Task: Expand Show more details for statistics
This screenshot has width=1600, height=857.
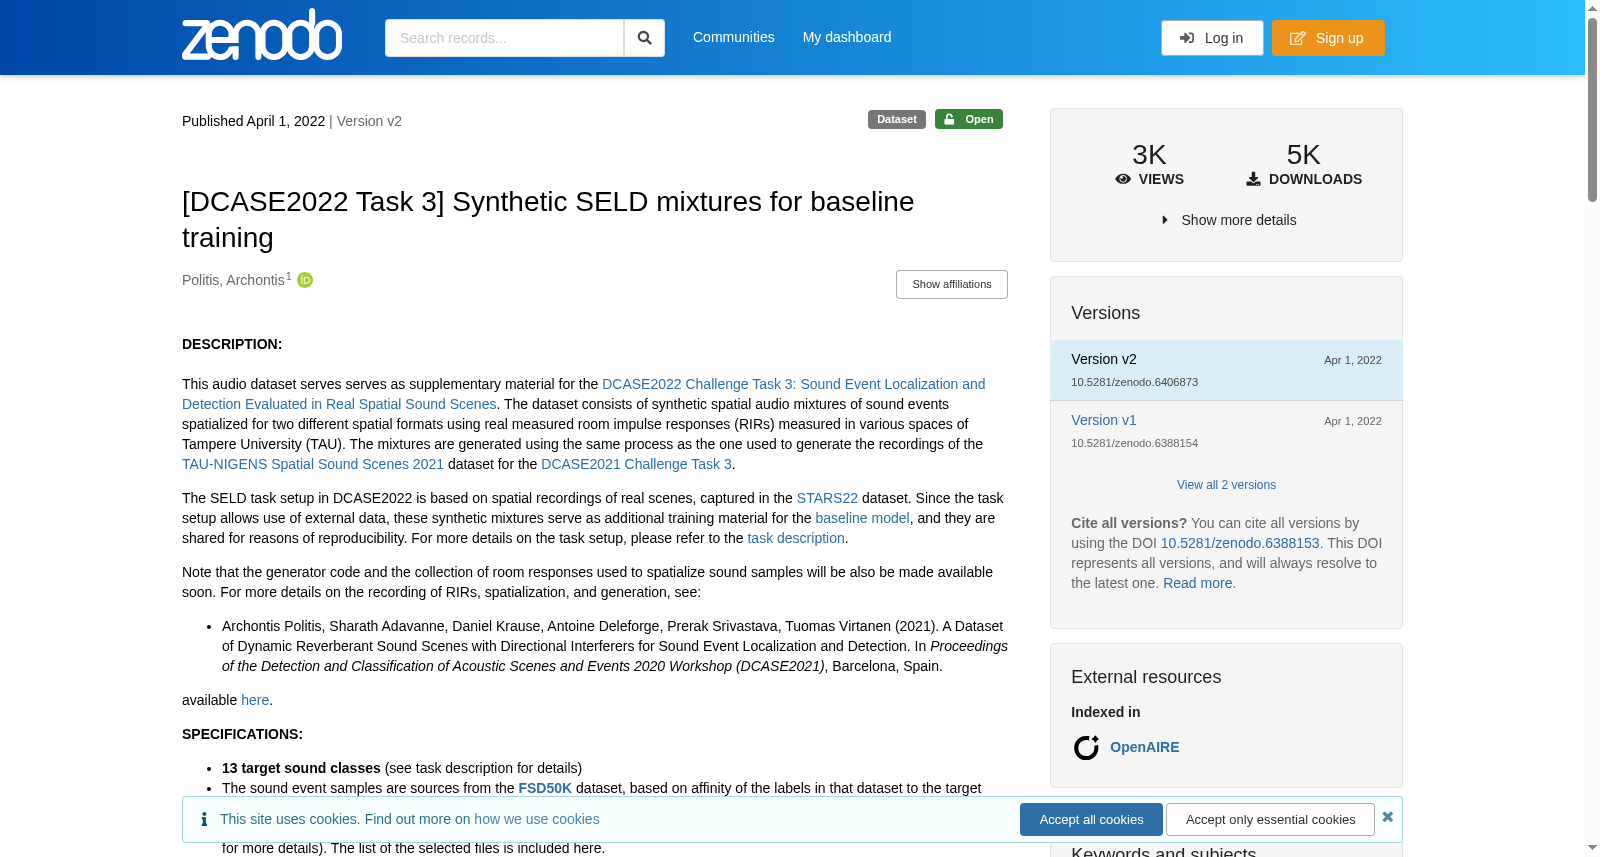Action: coord(1228,220)
